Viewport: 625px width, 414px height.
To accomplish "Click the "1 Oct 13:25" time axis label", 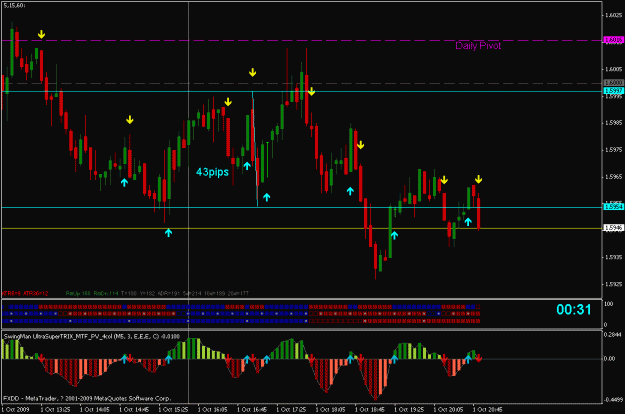I will click(x=55, y=410).
